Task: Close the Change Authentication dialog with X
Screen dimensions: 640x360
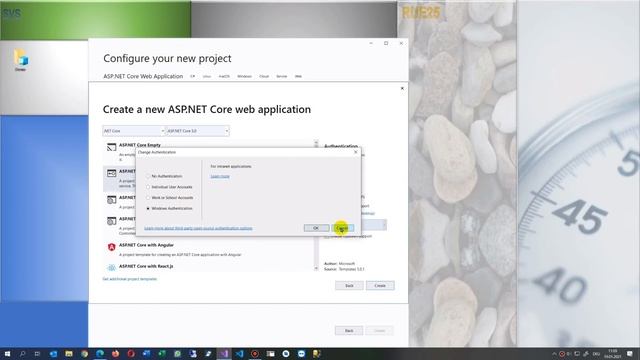Action: tap(356, 152)
